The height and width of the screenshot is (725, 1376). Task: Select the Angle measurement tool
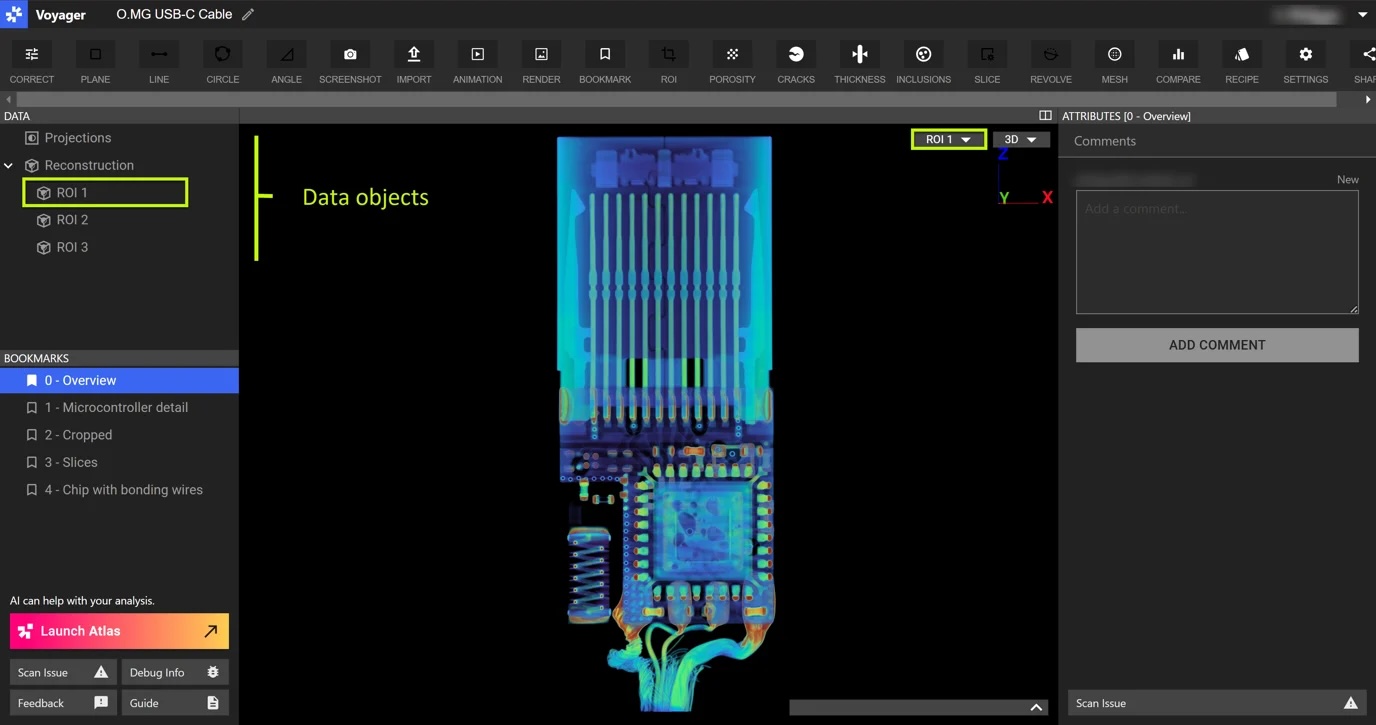[286, 64]
